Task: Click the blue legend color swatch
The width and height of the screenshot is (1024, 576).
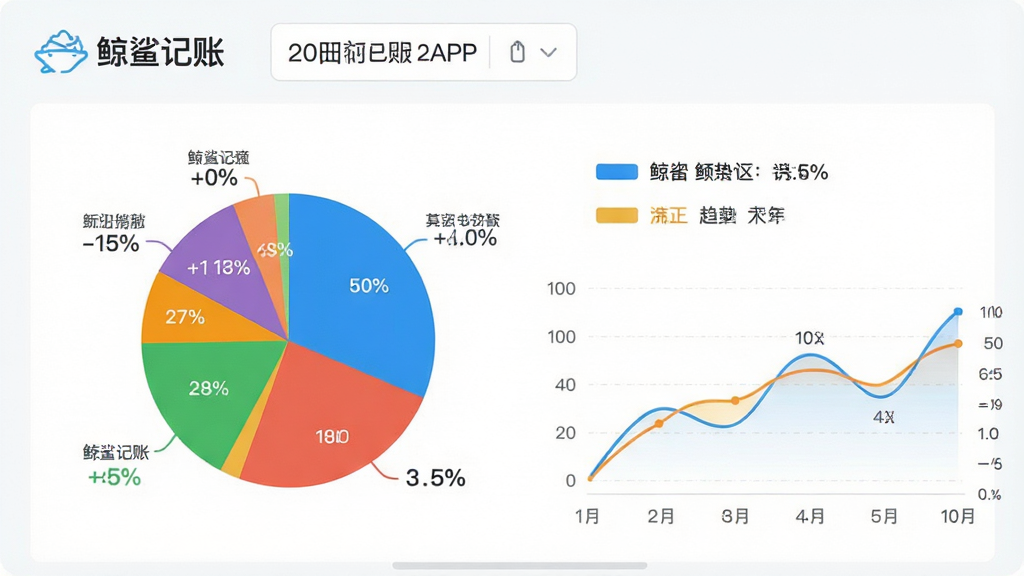Action: point(616,172)
